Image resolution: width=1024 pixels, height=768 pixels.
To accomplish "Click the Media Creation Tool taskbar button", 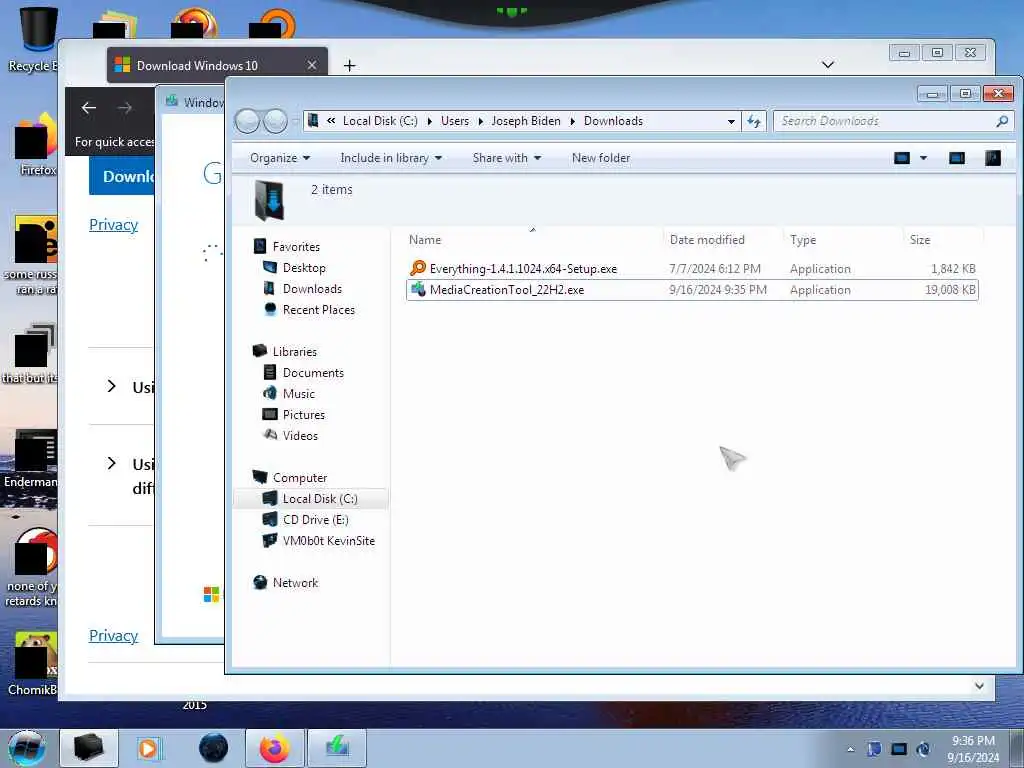I will [337, 748].
